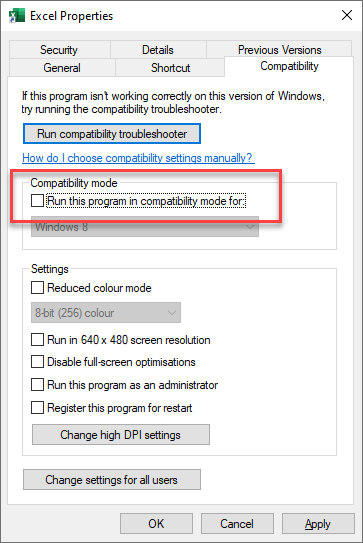The width and height of the screenshot is (363, 543).
Task: Click the Apply button
Action: pyautogui.click(x=318, y=524)
